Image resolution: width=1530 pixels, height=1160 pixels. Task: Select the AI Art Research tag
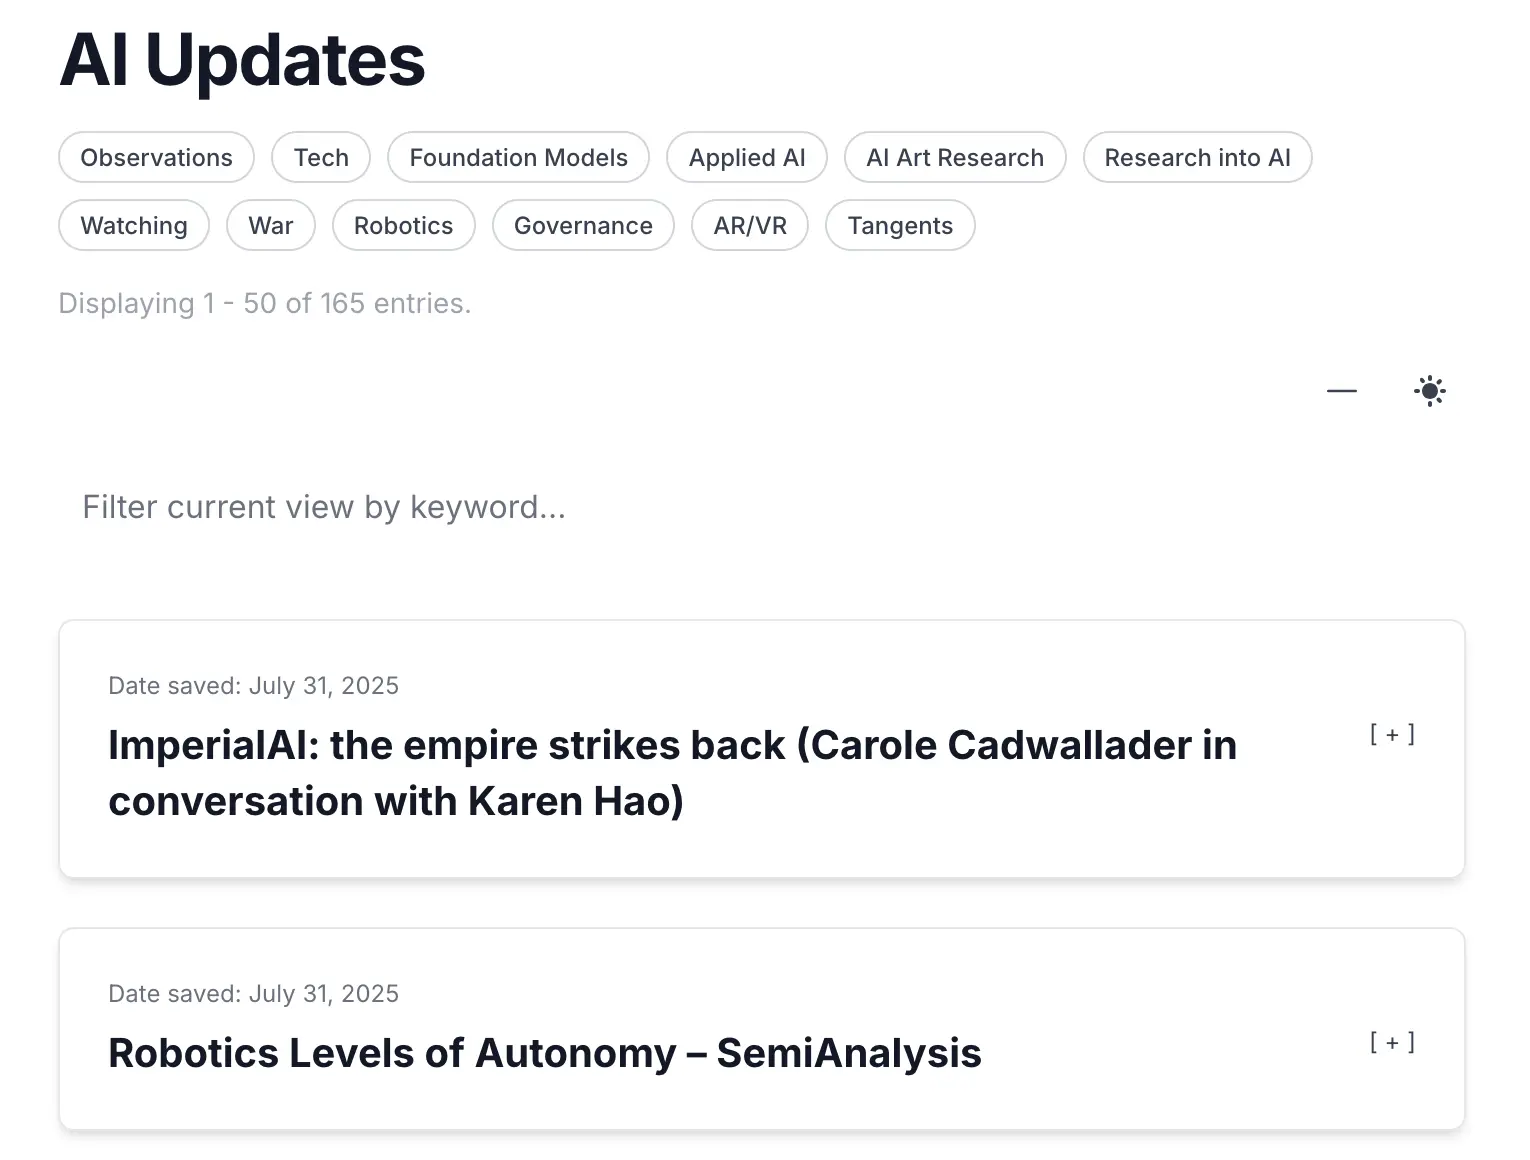954,158
